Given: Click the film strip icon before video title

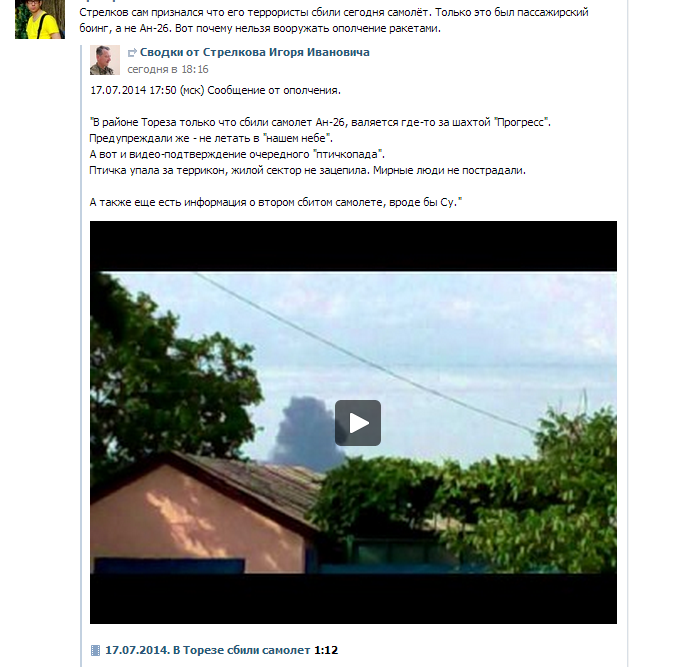Looking at the screenshot, I should (x=95, y=650).
